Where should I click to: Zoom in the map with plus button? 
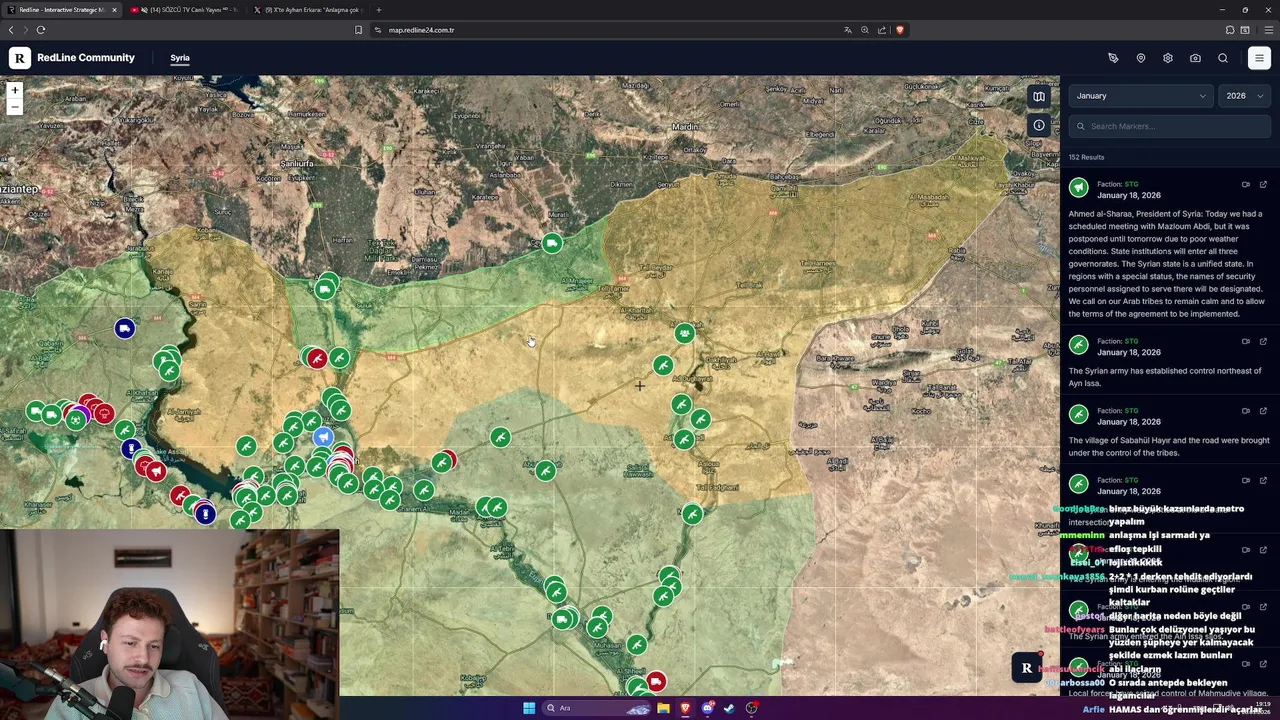click(x=14, y=90)
